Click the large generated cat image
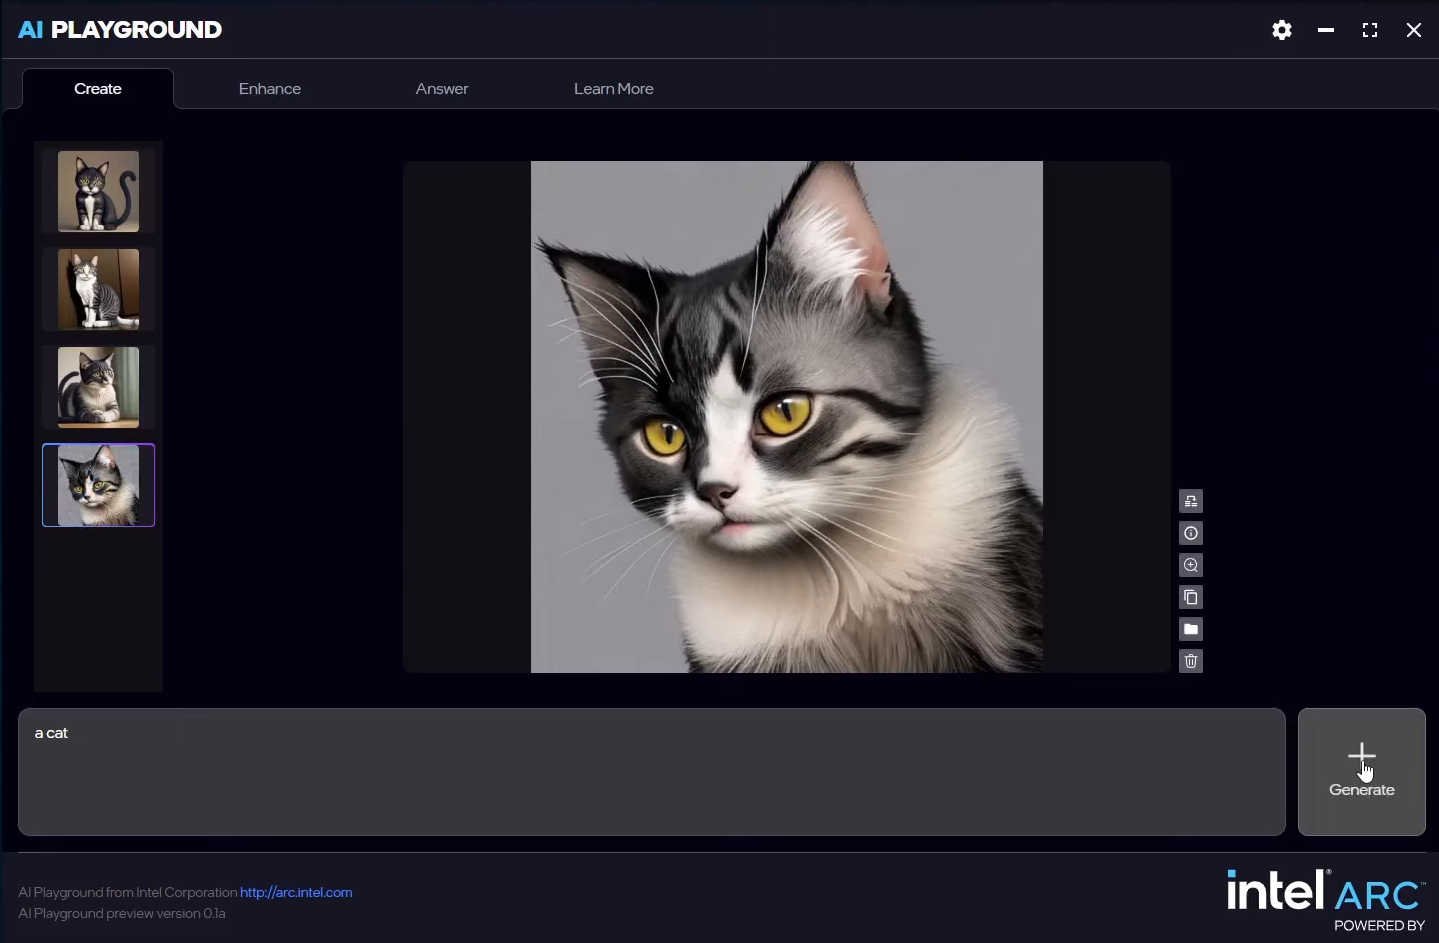The width and height of the screenshot is (1439, 943). coord(786,415)
